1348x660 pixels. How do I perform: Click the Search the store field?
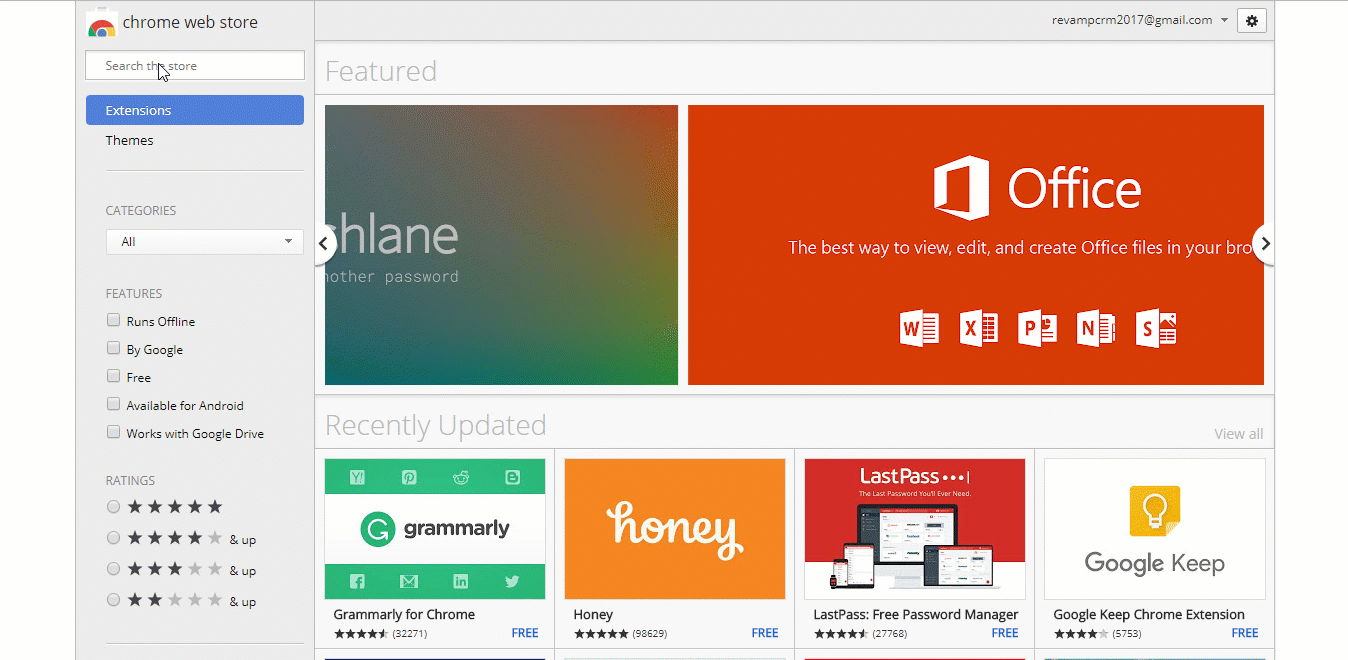pyautogui.click(x=195, y=66)
